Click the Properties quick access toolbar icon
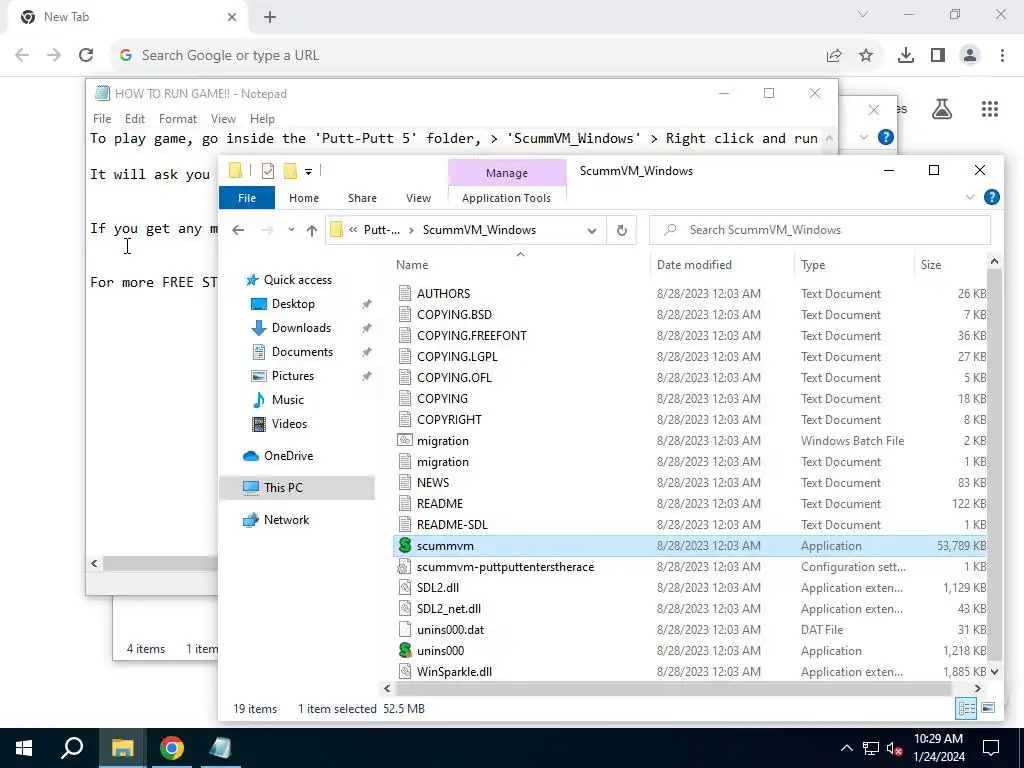 pos(268,171)
